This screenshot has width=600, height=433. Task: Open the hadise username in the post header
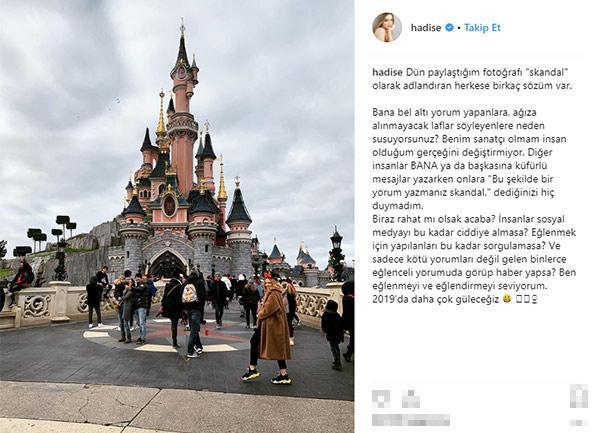(x=426, y=28)
